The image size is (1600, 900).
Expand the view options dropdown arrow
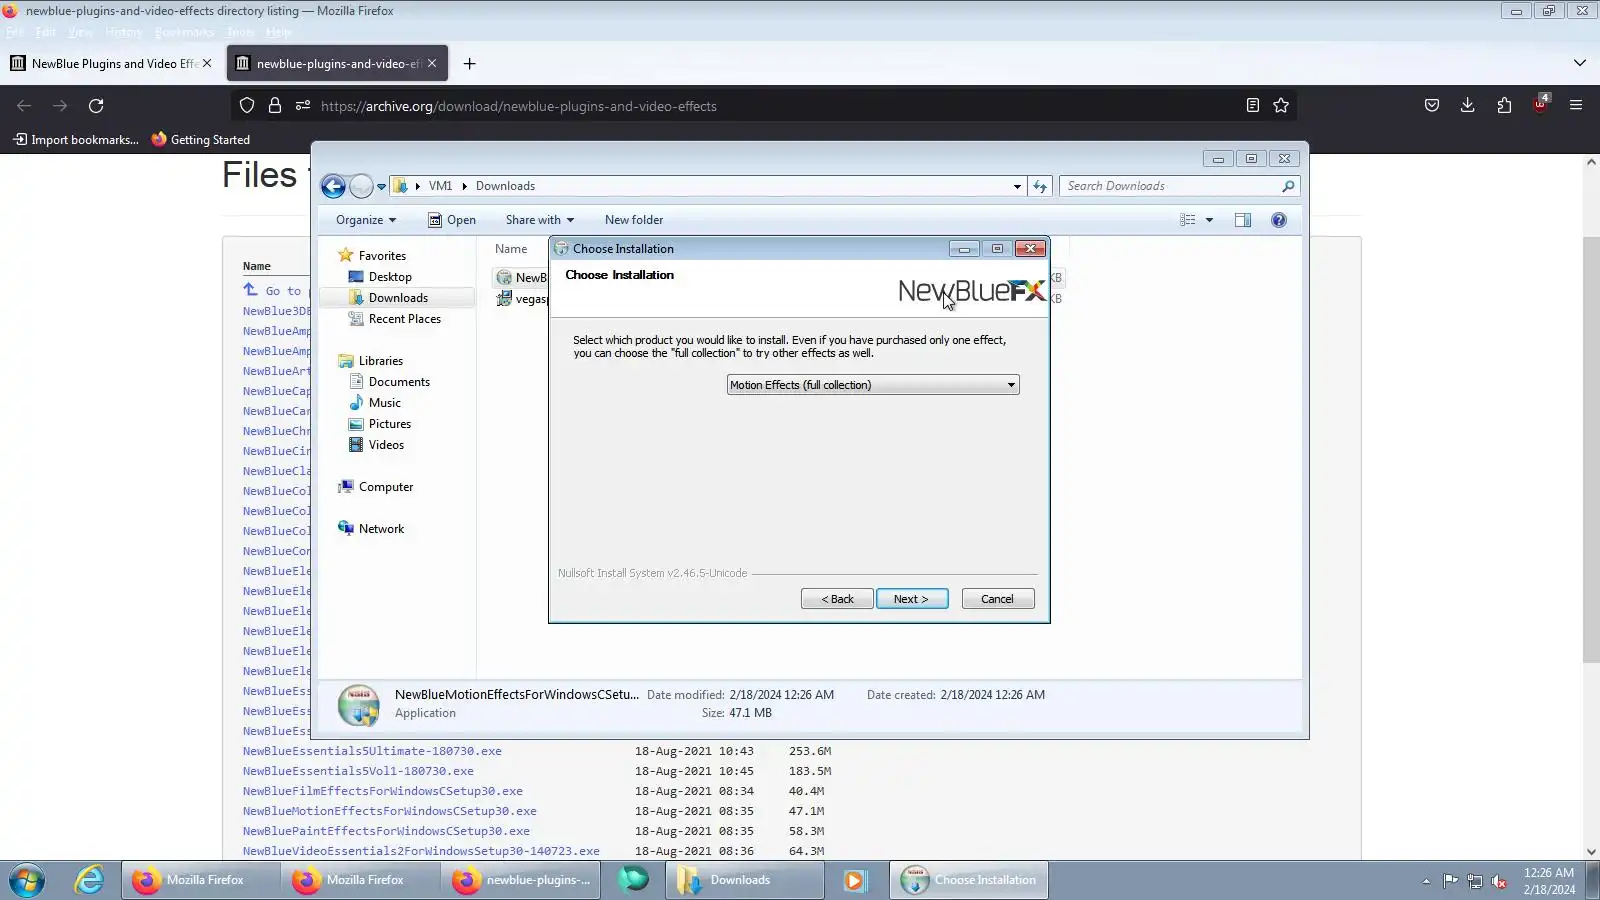point(1209,220)
